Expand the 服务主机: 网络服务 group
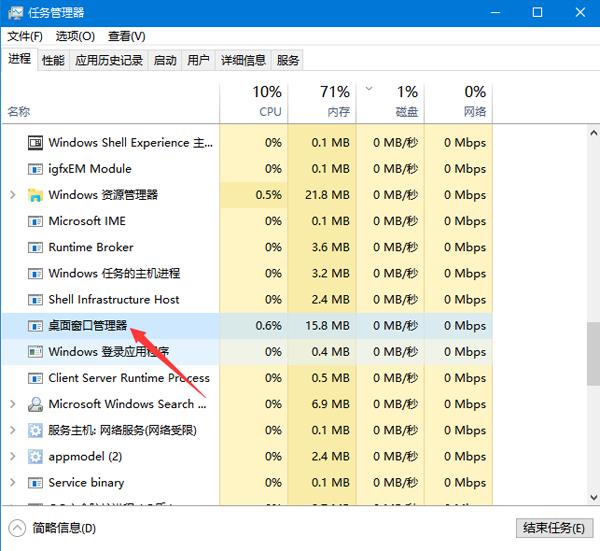The width and height of the screenshot is (600, 551). point(13,430)
